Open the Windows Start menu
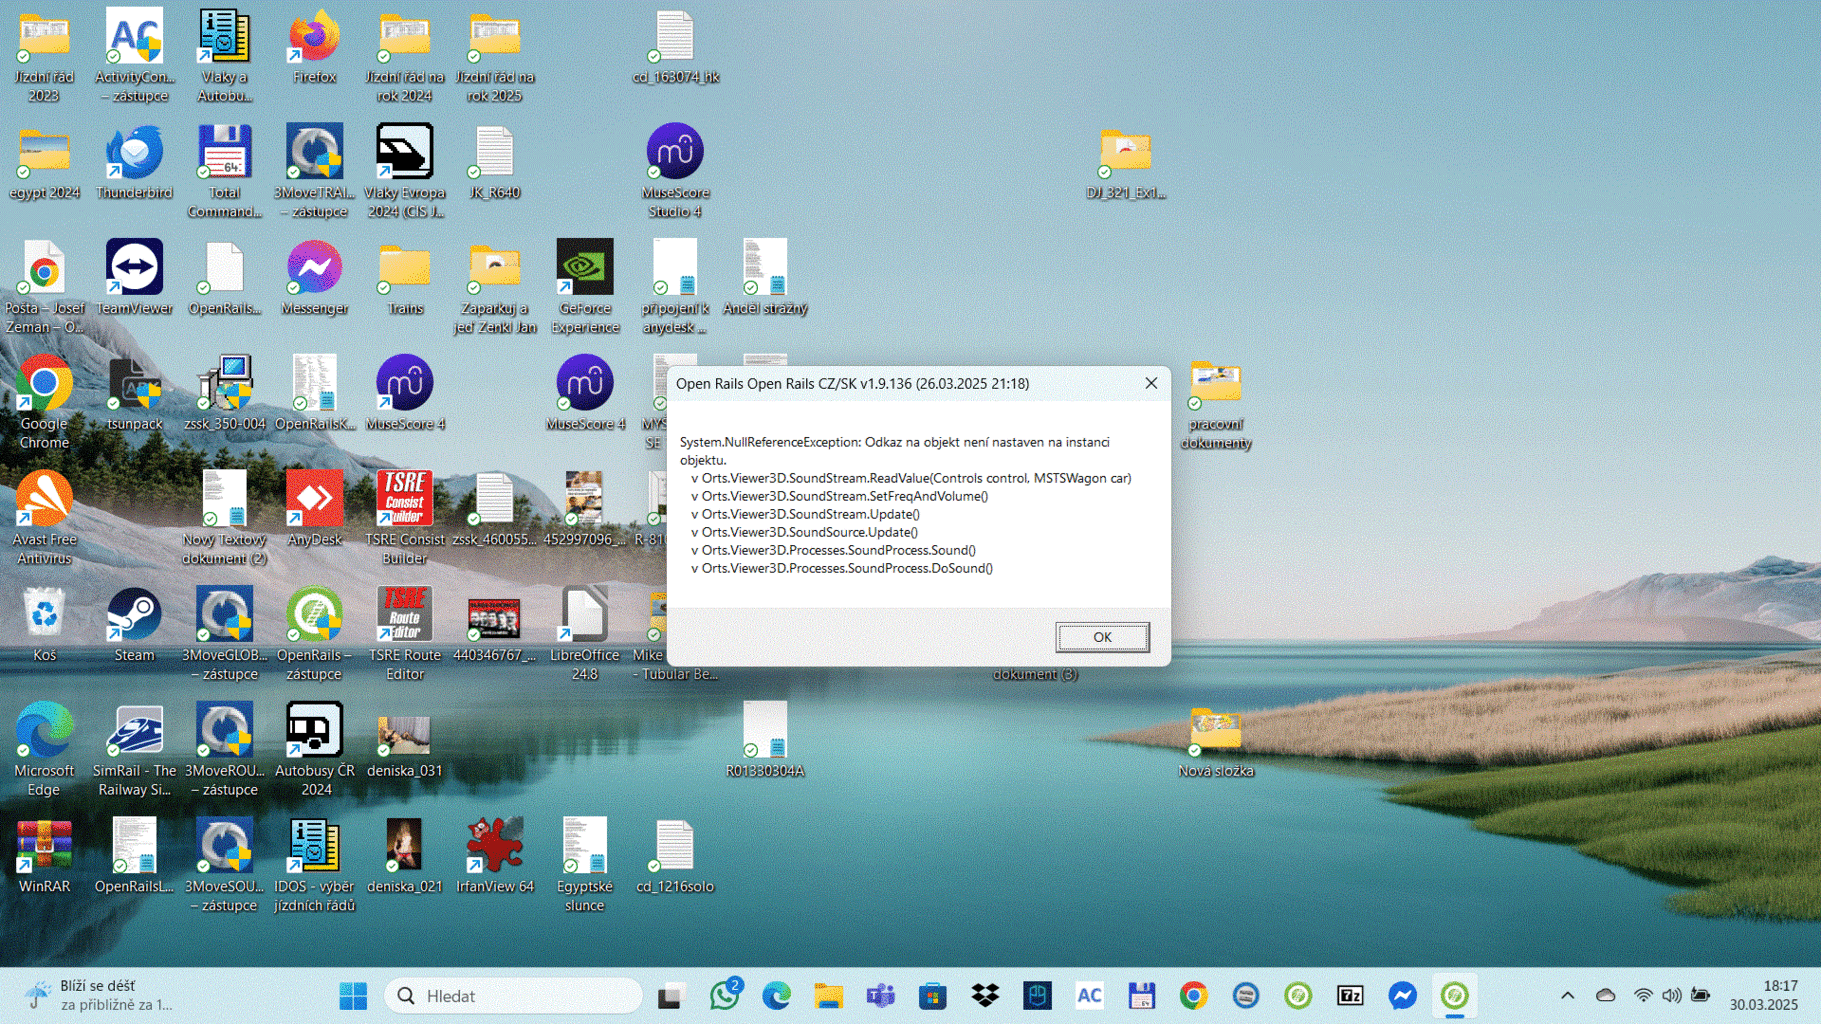 [x=353, y=996]
